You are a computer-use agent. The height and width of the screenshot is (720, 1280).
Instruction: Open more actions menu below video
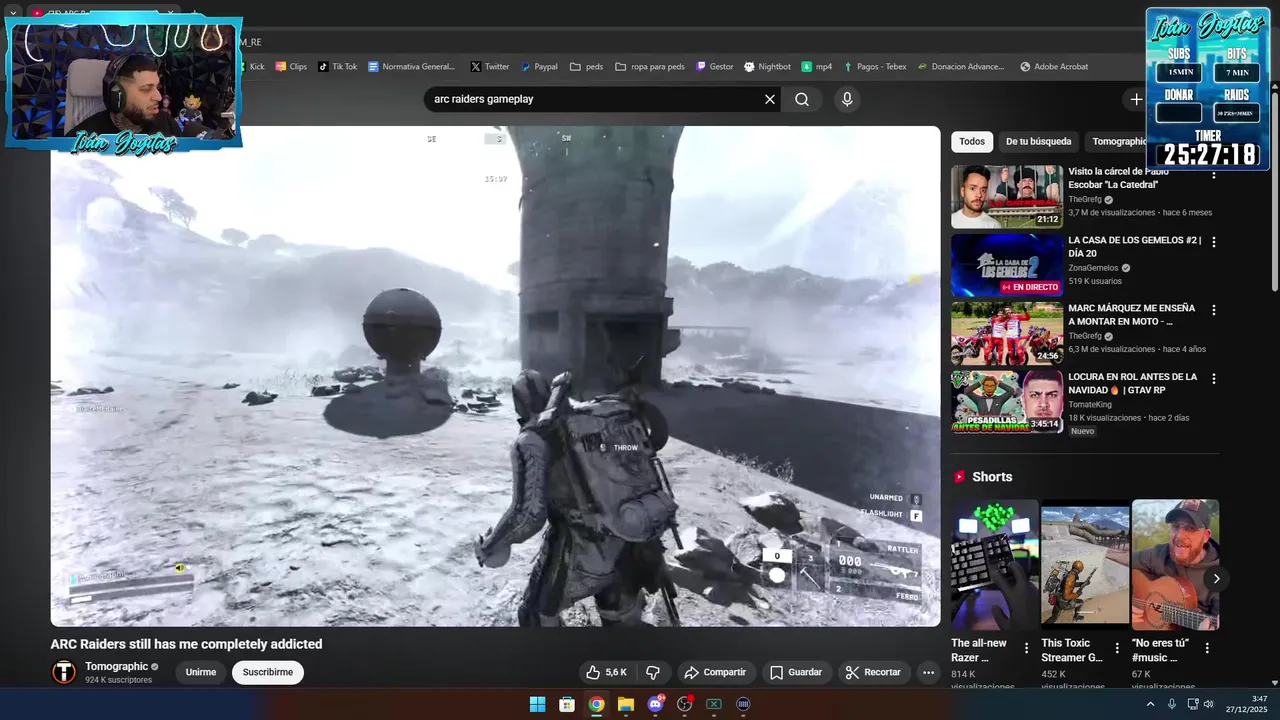point(928,672)
